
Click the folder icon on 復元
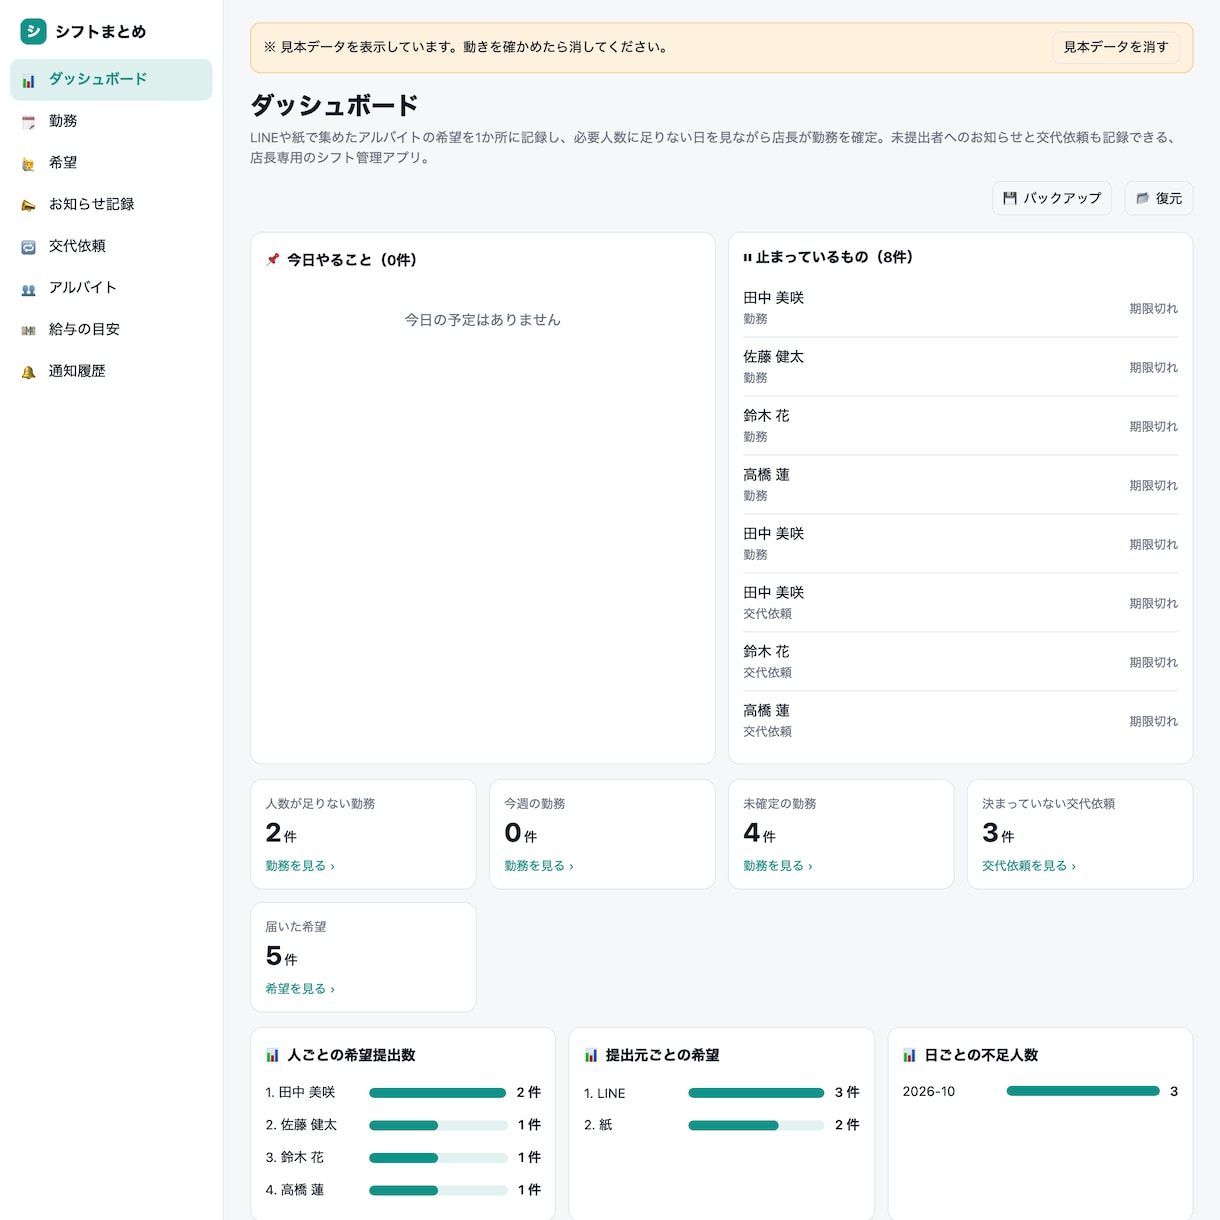coord(1142,198)
